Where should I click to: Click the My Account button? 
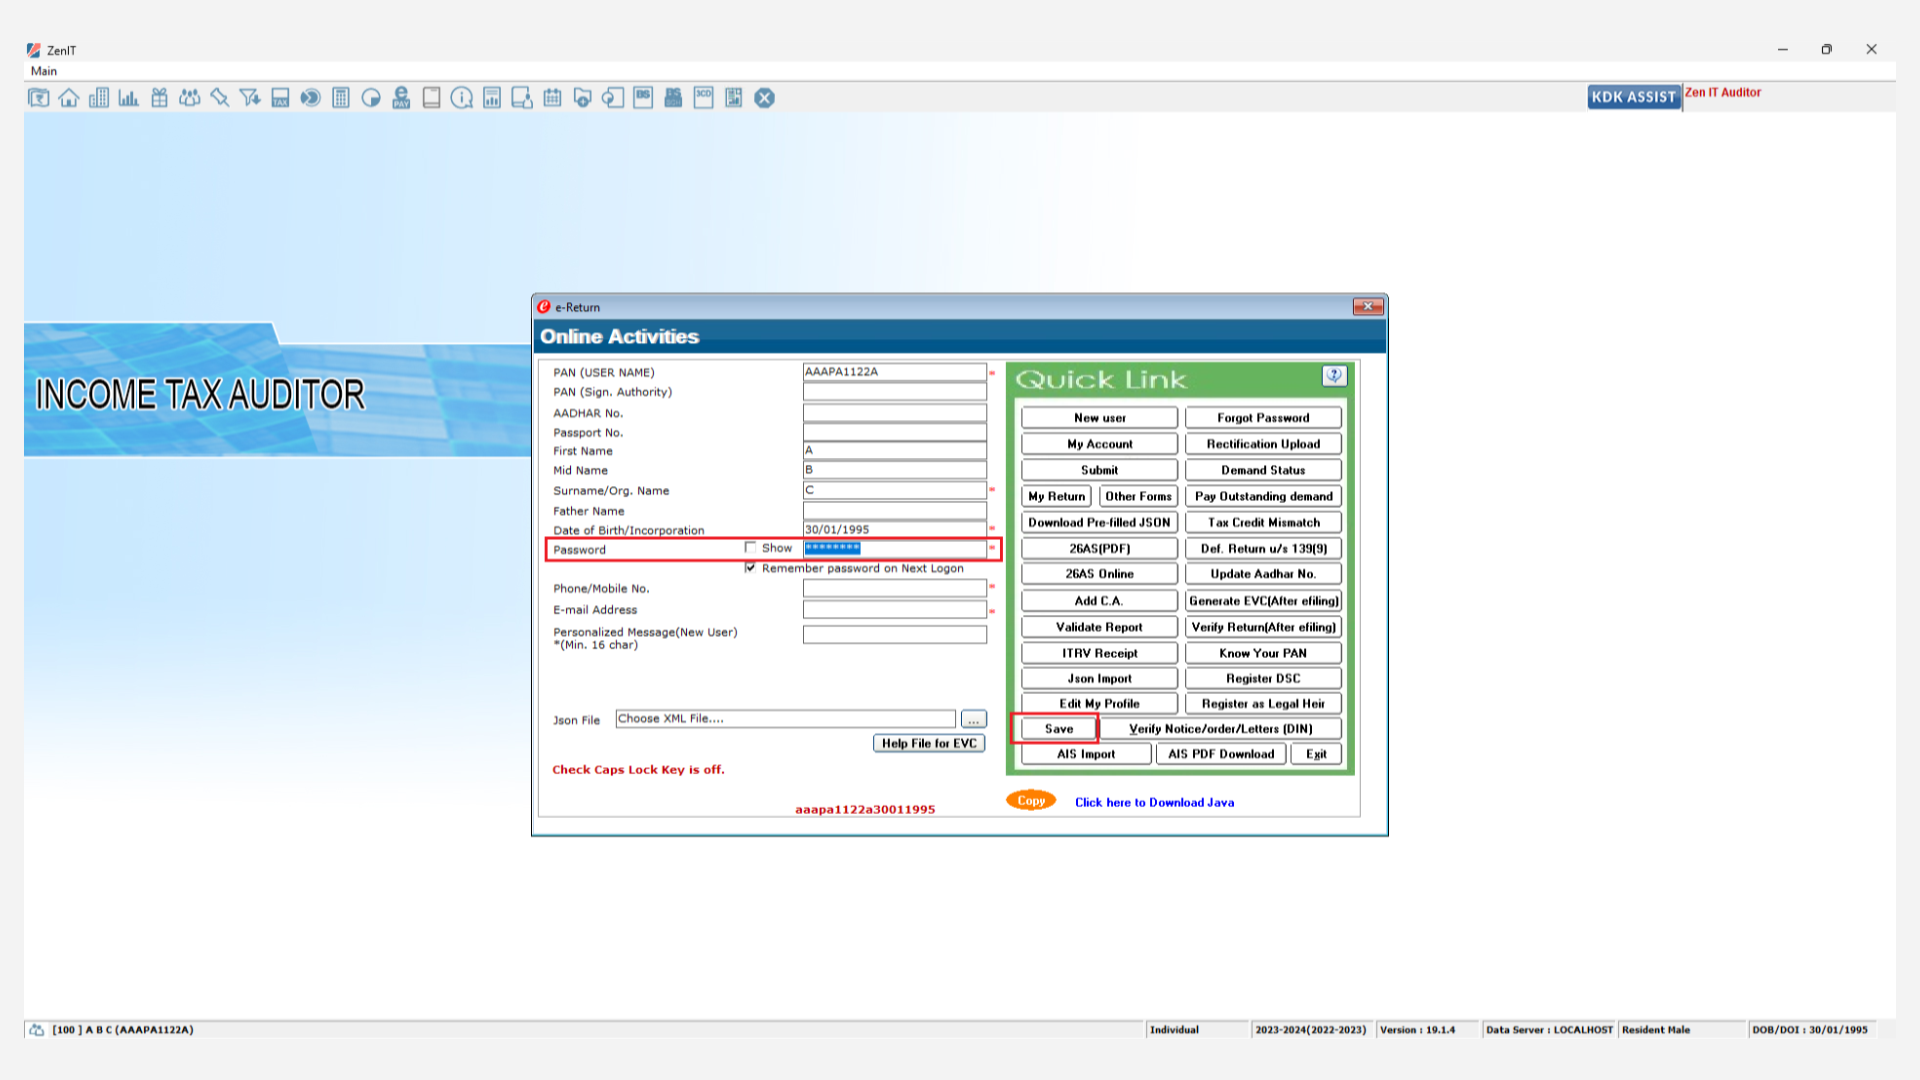coord(1099,444)
